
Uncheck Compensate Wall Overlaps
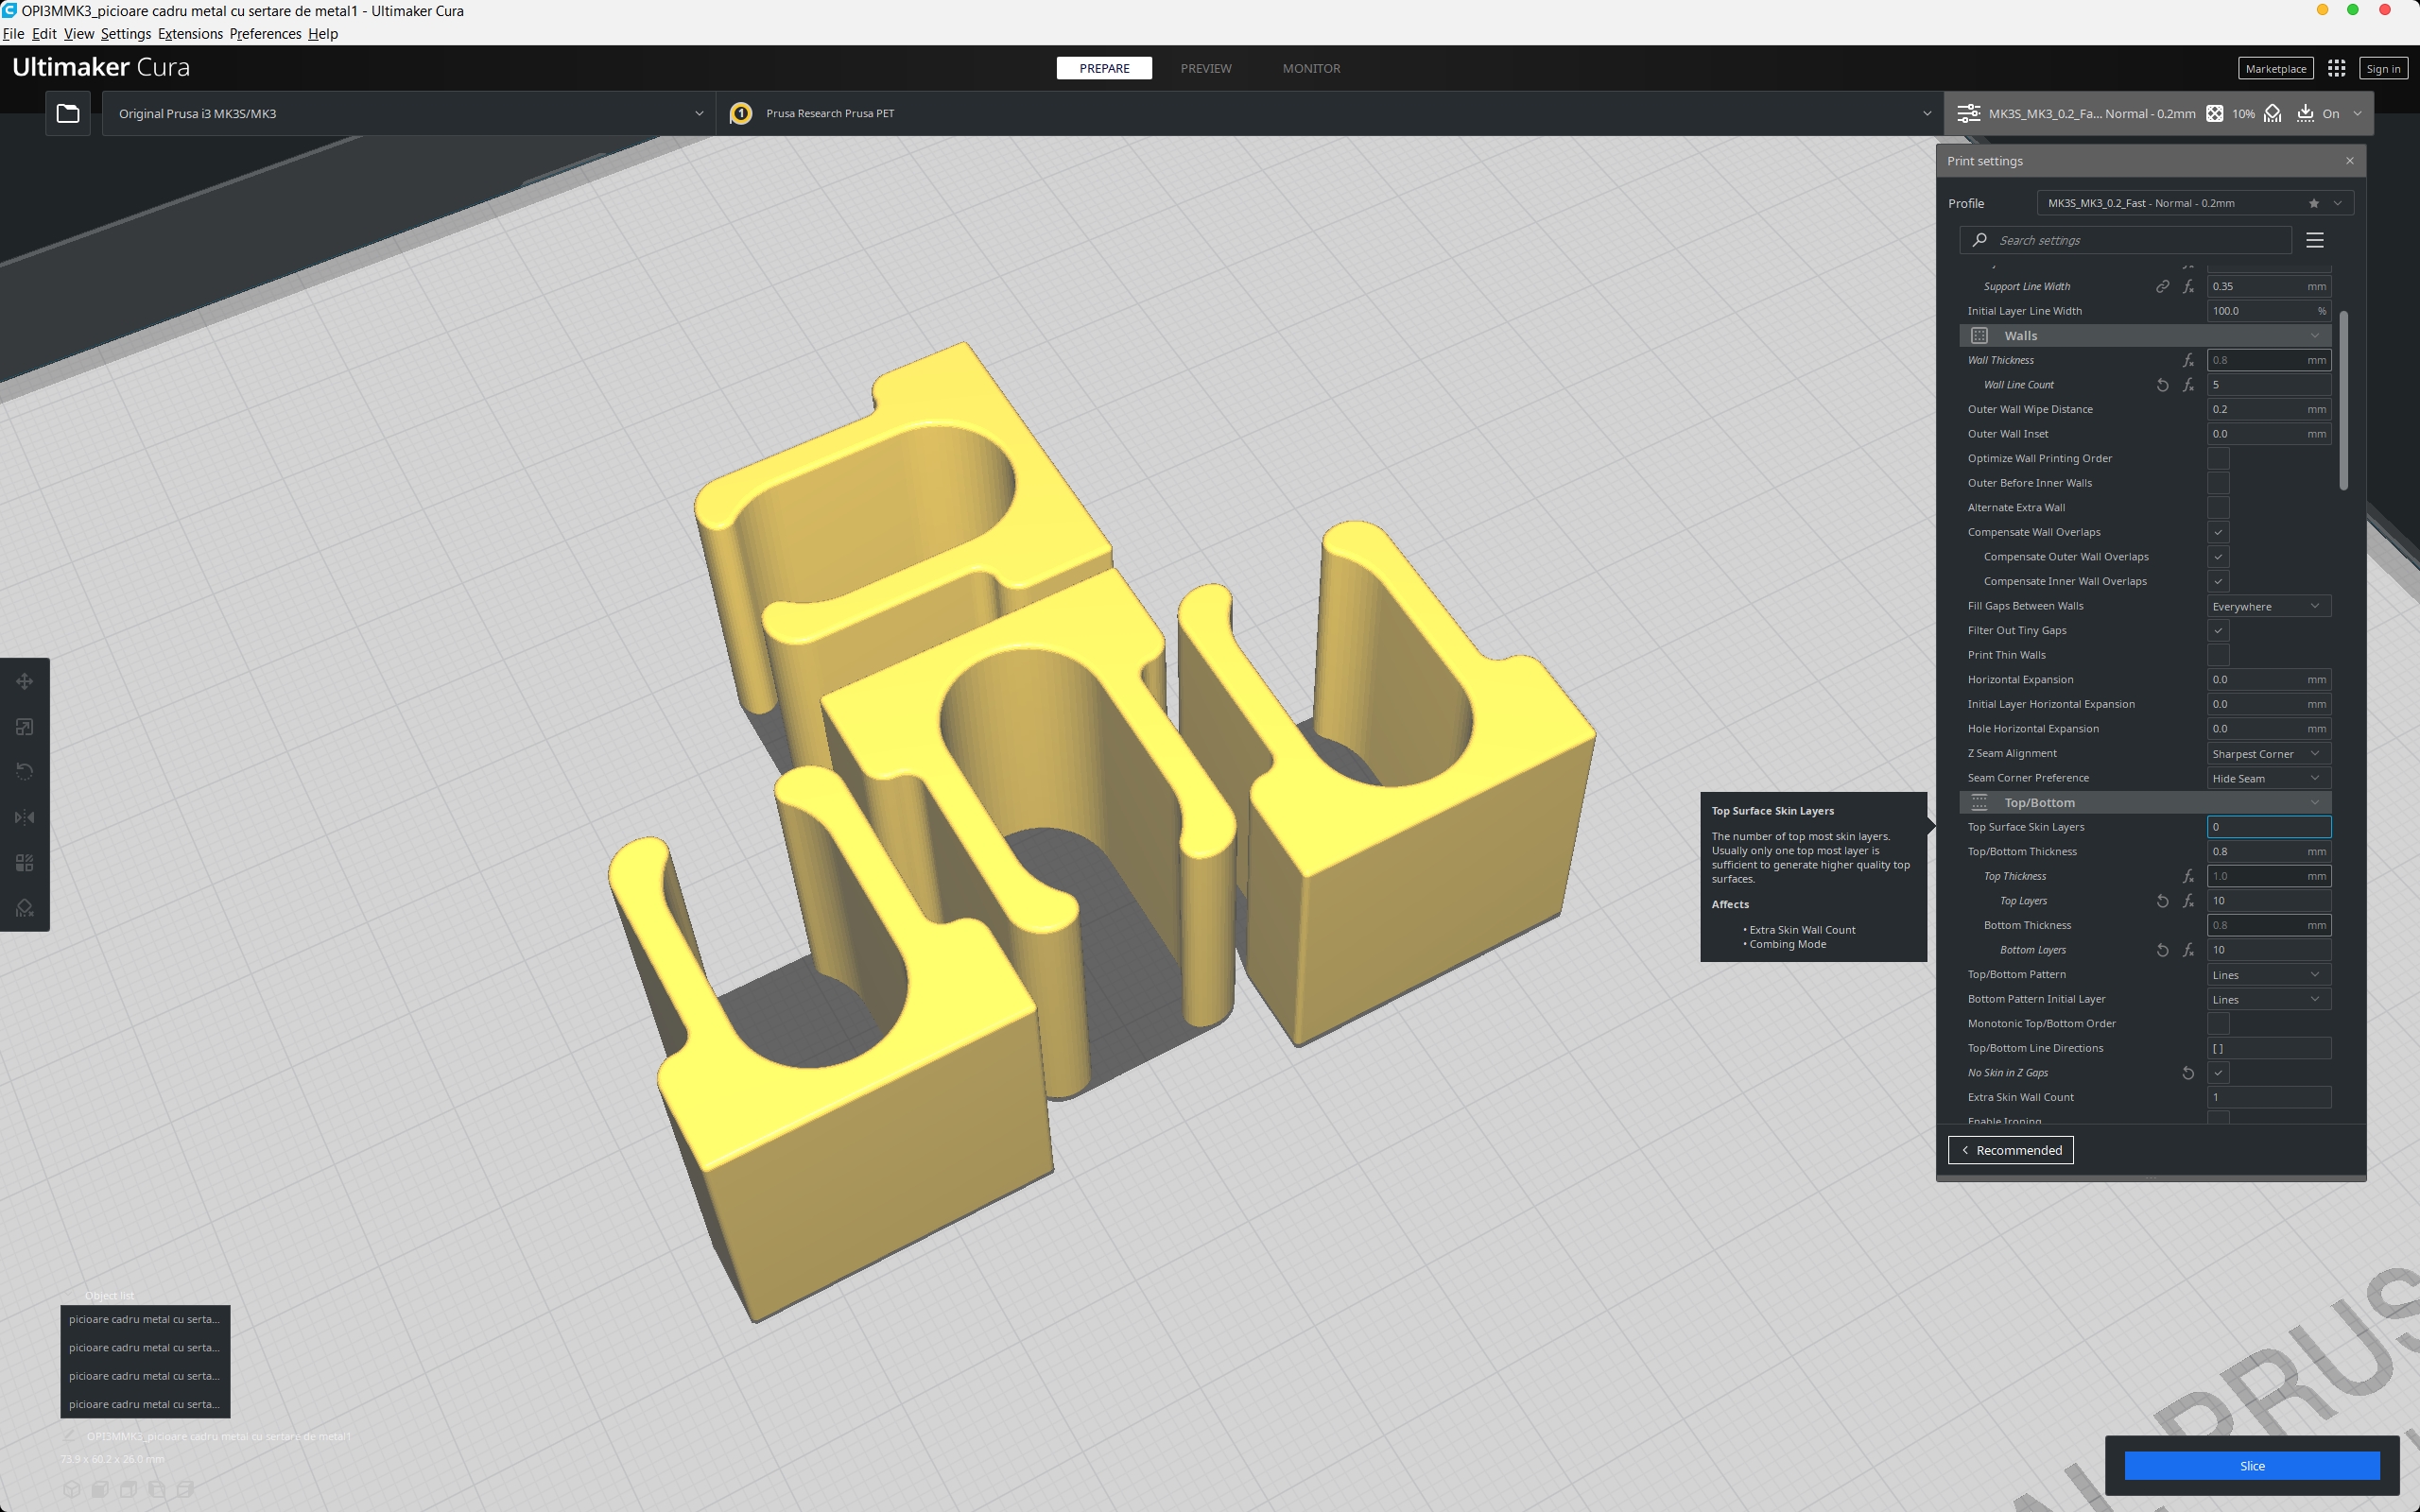tap(2218, 532)
